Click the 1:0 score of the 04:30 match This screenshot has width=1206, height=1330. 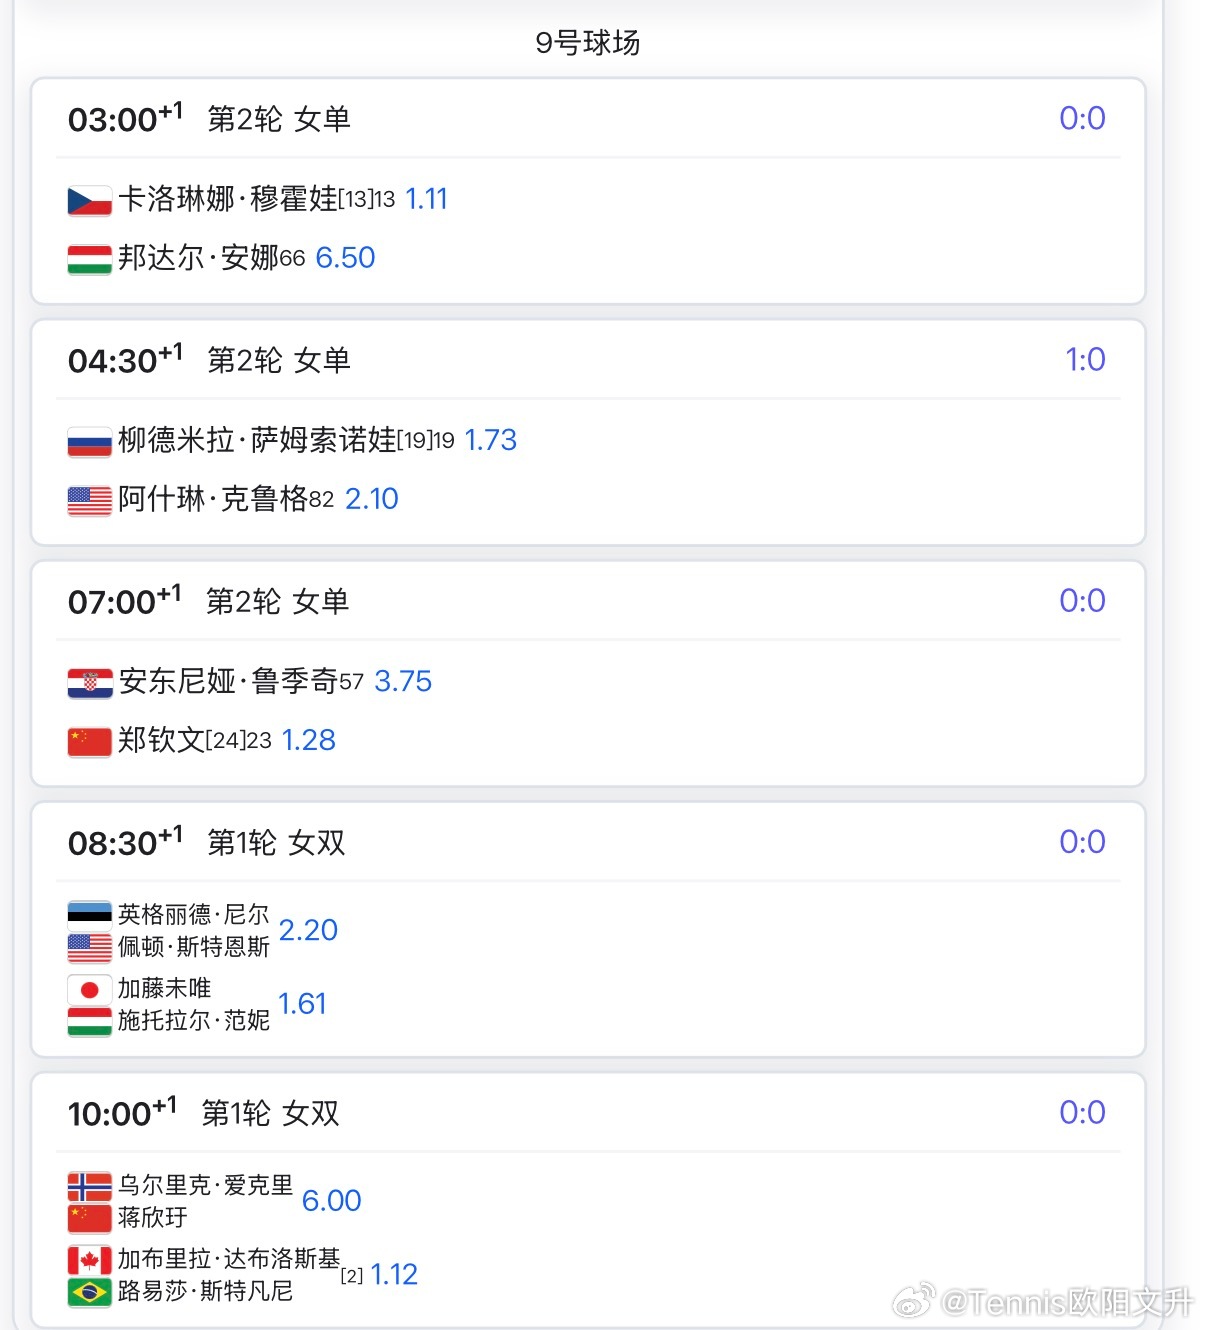(x=1085, y=360)
